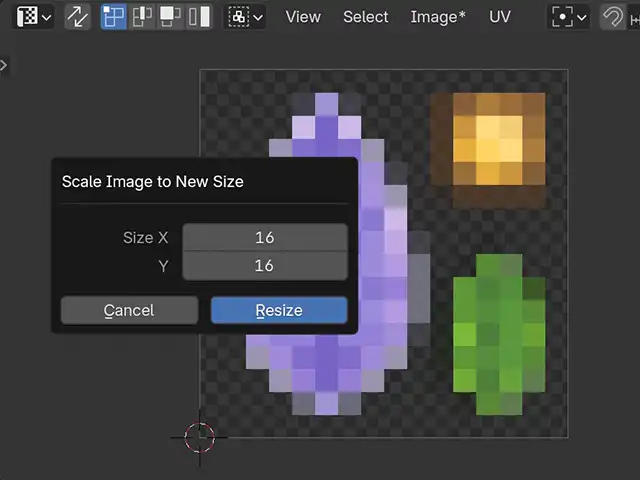Toggle snapping magnet icon
This screenshot has height=480, width=640.
coord(612,17)
